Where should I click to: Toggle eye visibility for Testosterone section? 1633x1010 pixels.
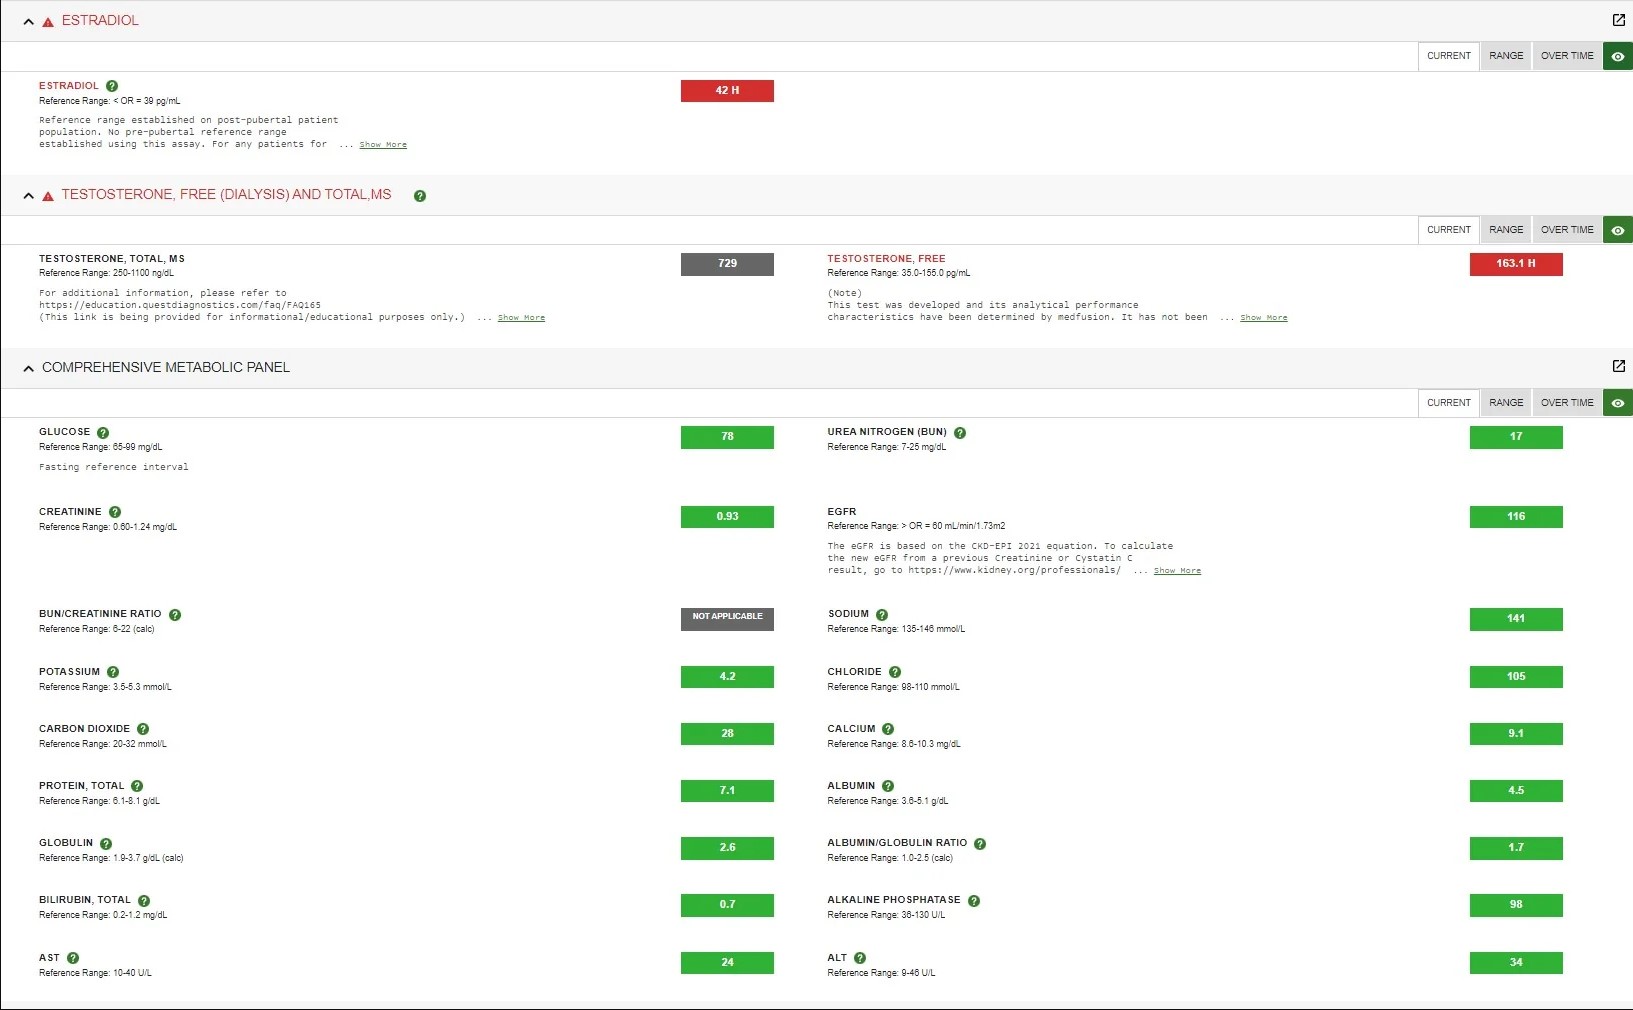1617,230
